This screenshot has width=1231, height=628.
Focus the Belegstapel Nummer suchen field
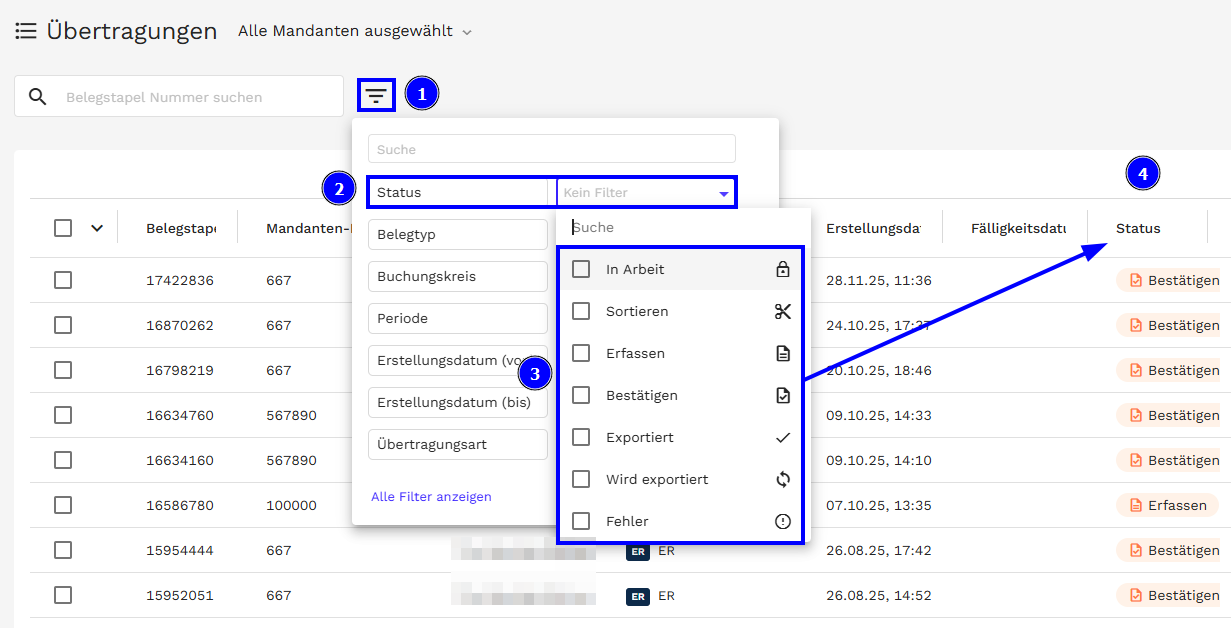click(190, 97)
